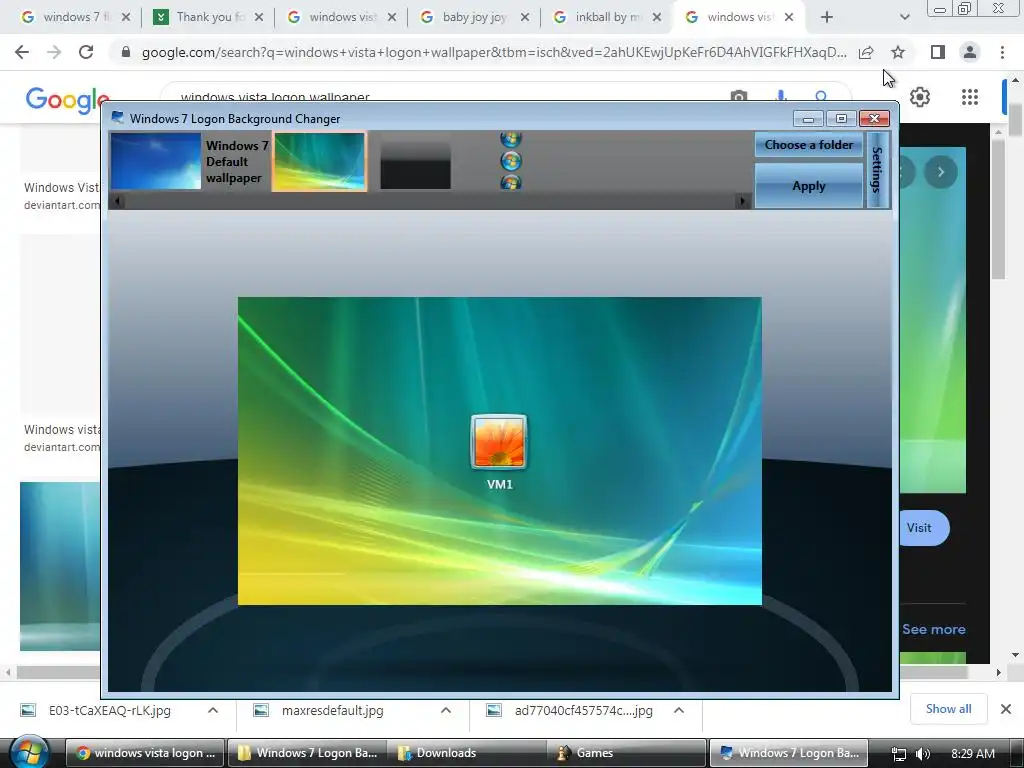Viewport: 1024px width, 768px height.
Task: Switch to the first 'windows 7' tab
Action: click(x=76, y=17)
